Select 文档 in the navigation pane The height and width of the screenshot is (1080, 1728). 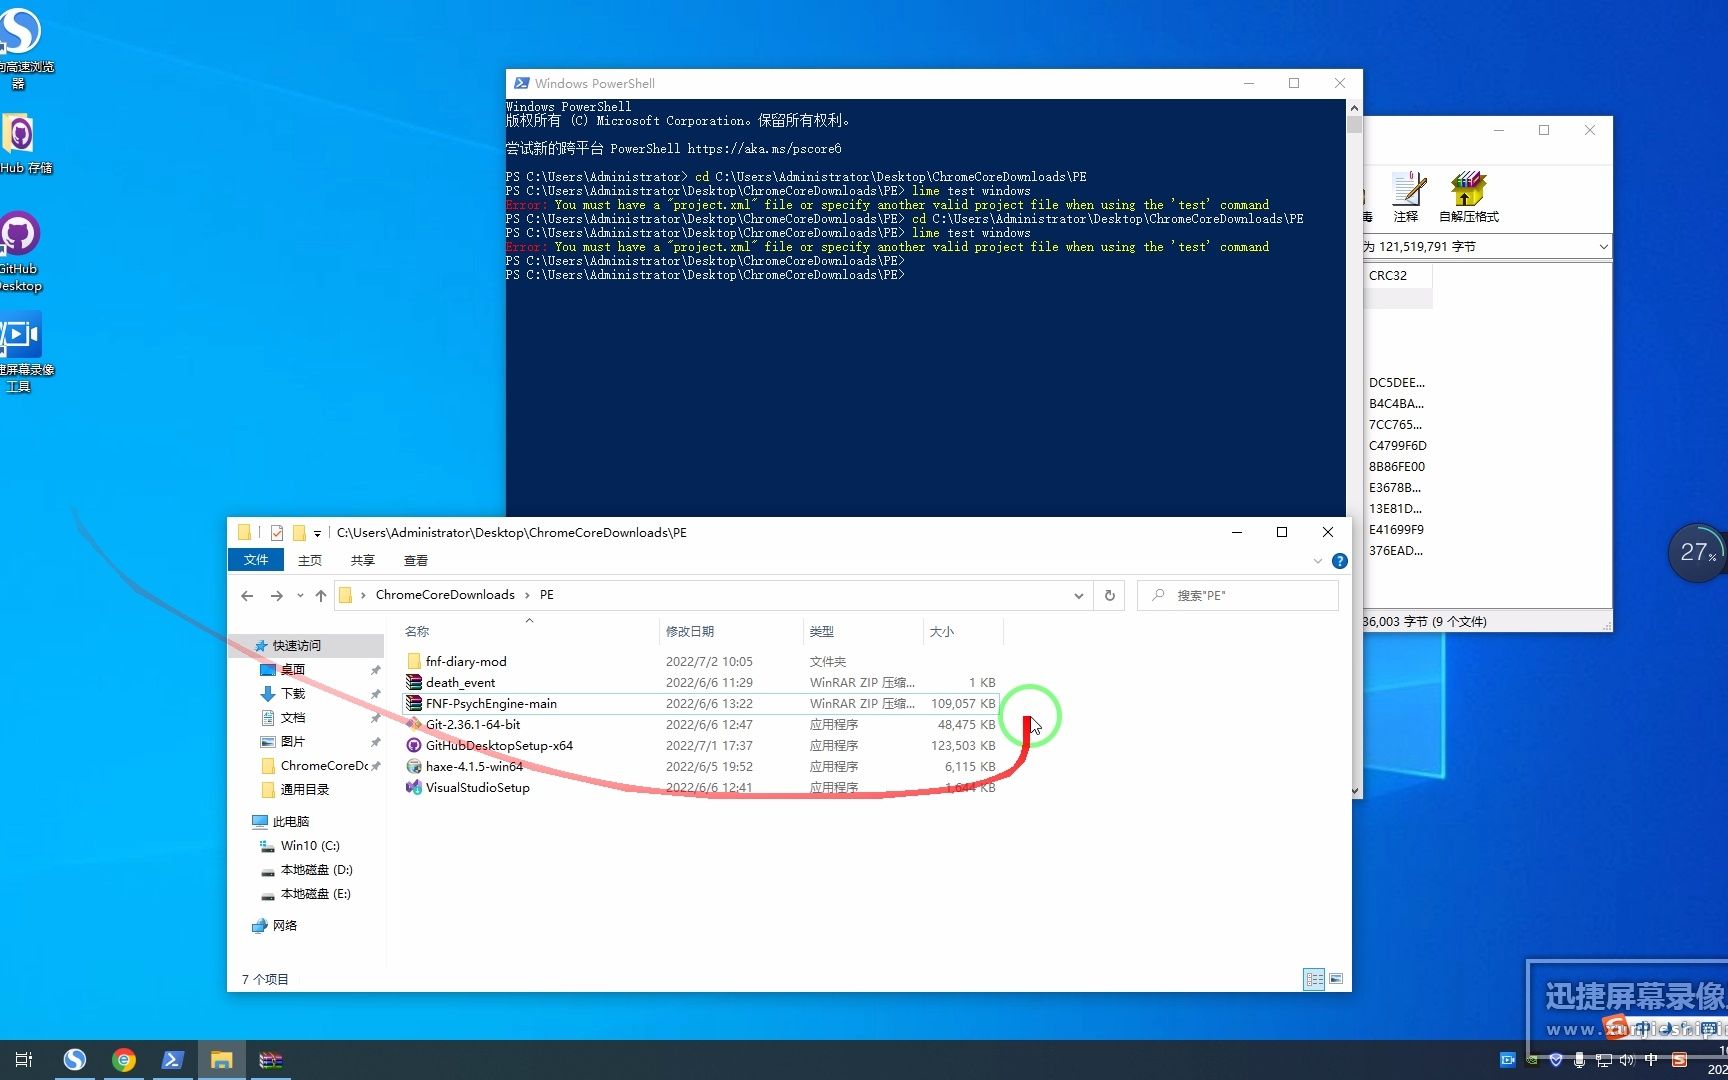coord(293,718)
